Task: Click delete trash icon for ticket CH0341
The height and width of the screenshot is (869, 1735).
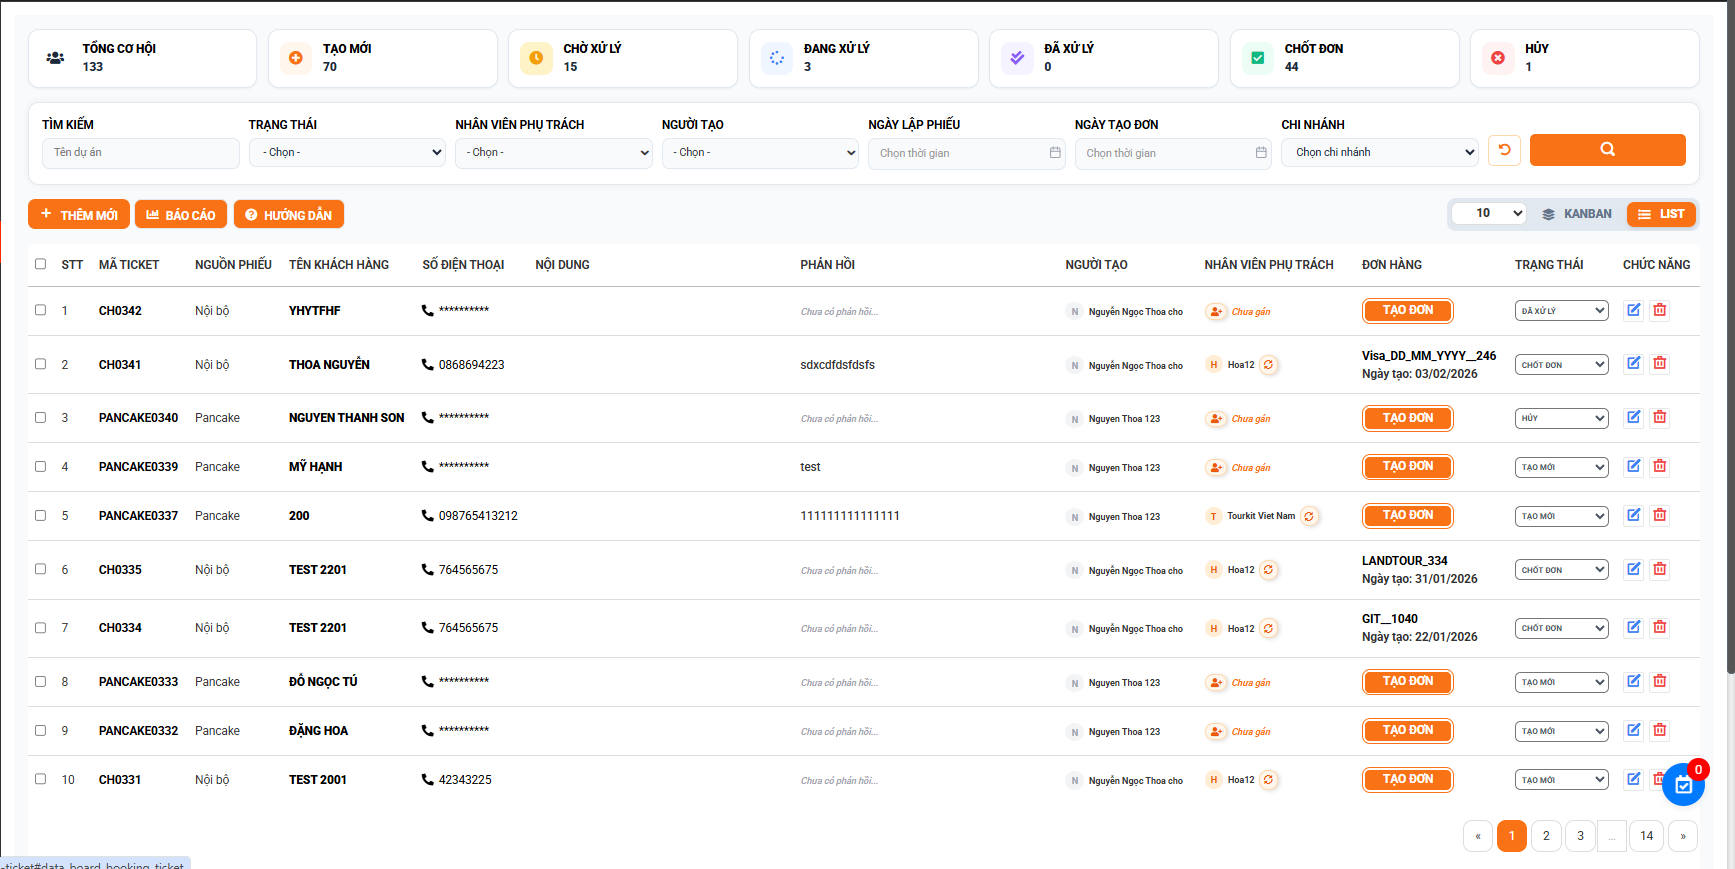Action: pos(1660,364)
